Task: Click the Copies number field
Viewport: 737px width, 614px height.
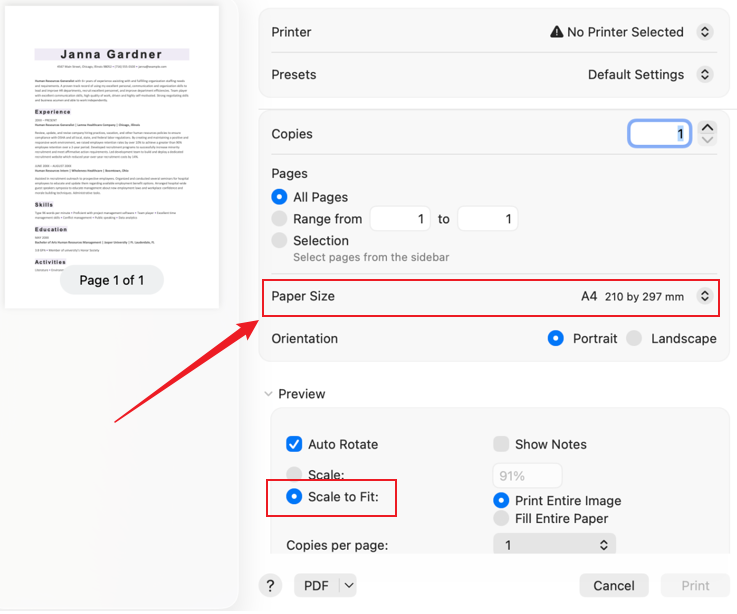Action: point(659,134)
